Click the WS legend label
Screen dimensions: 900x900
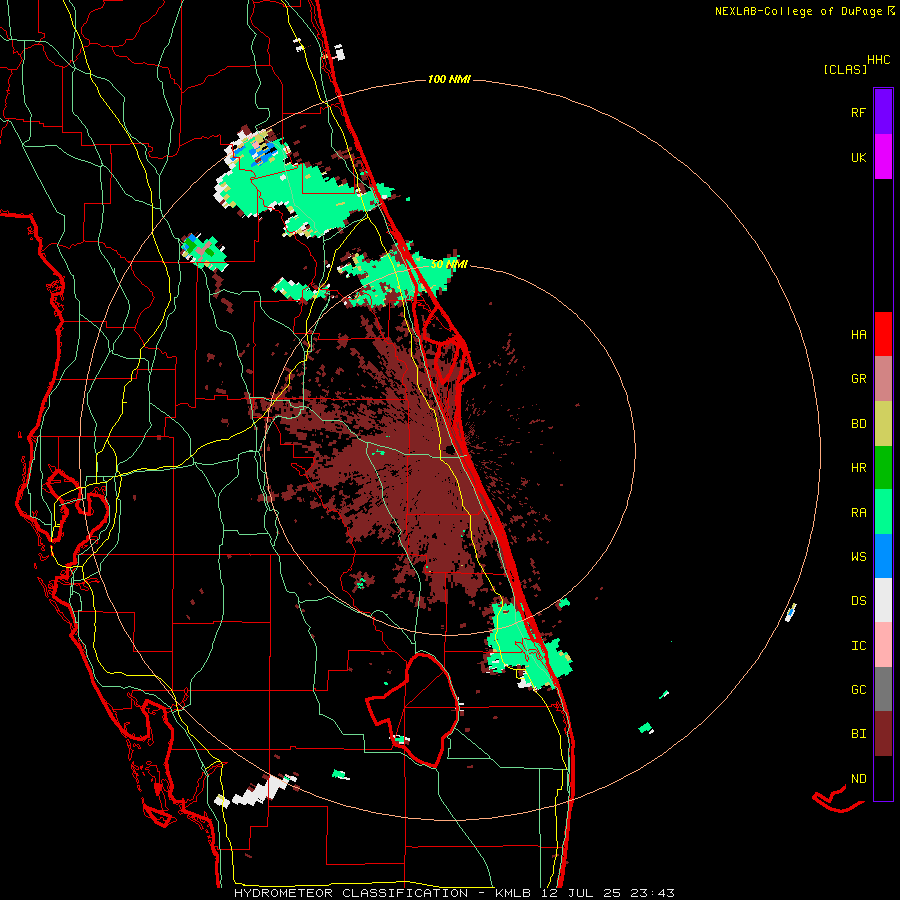point(858,556)
